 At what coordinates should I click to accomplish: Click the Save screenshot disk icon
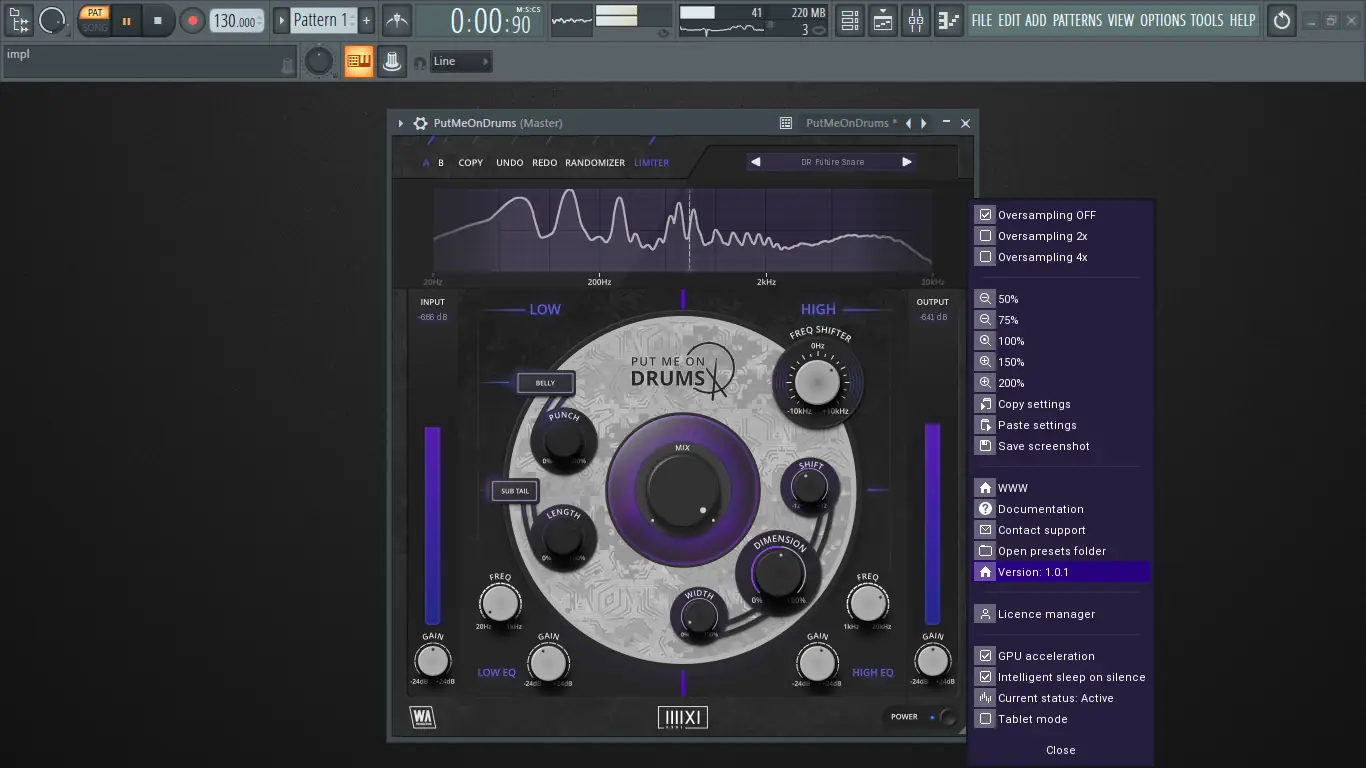[x=986, y=446]
